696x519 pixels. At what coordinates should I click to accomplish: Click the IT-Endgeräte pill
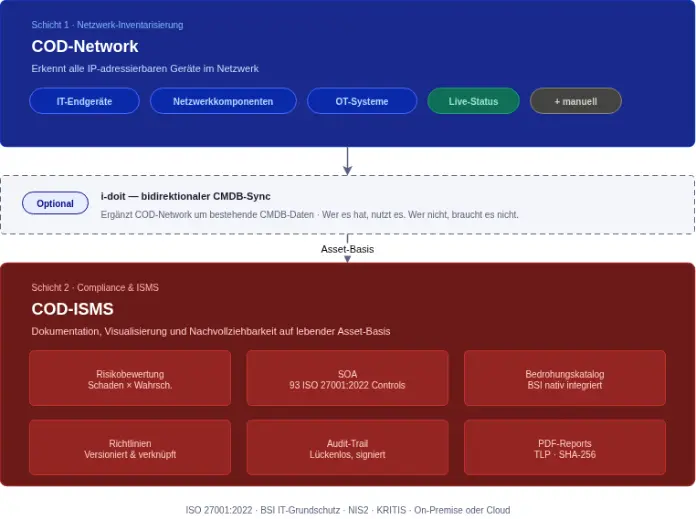[84, 101]
